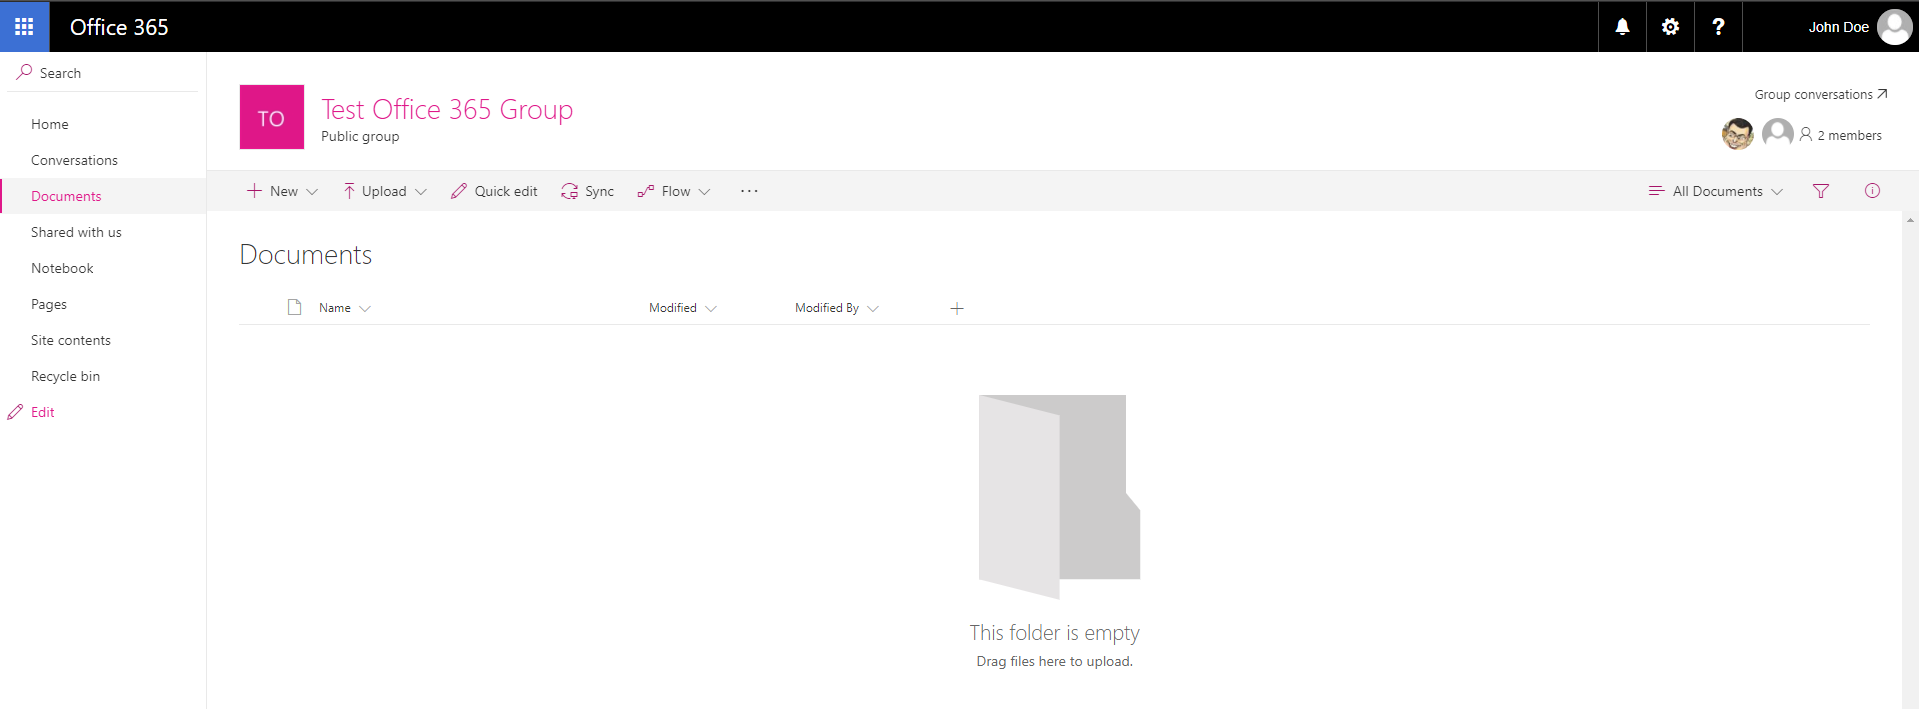Open Site contents
Image resolution: width=1919 pixels, height=709 pixels.
point(71,340)
